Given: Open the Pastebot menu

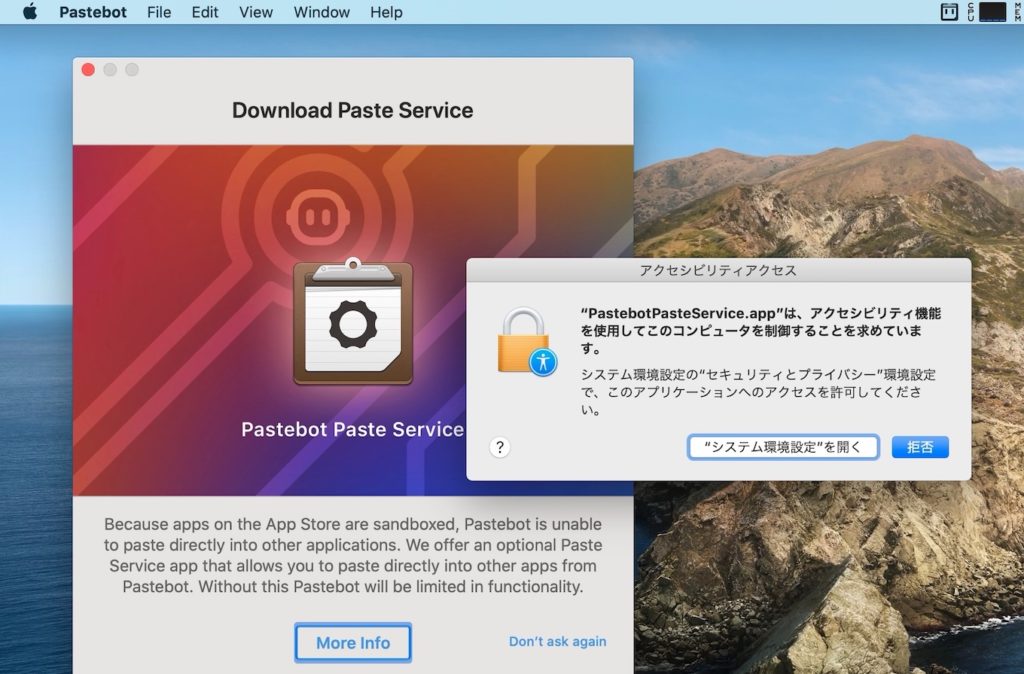Looking at the screenshot, I should (x=93, y=12).
